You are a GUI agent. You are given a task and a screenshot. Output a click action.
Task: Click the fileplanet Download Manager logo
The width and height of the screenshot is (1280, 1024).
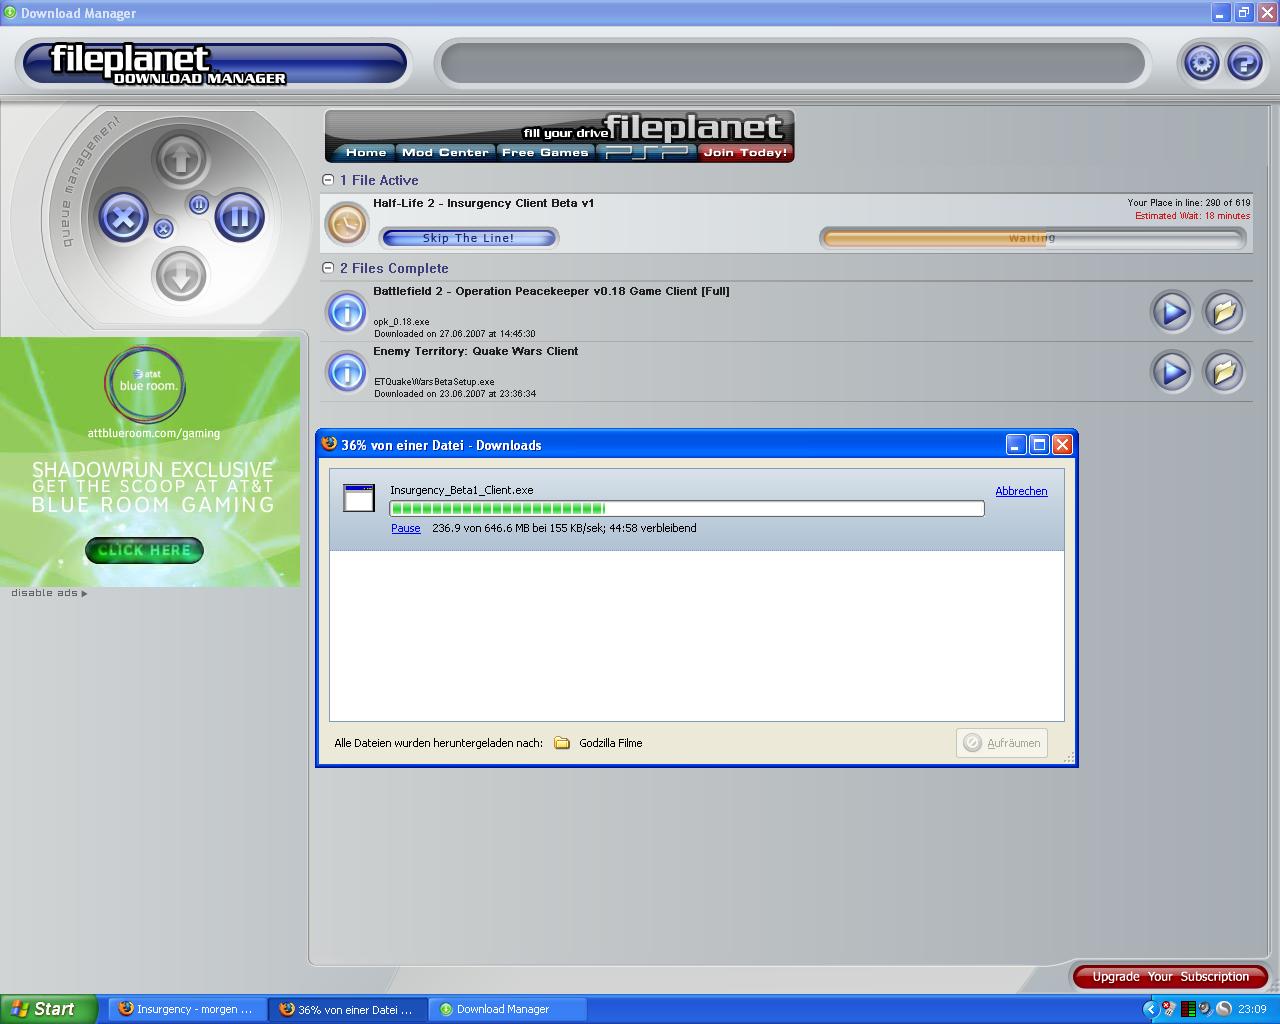[x=213, y=64]
